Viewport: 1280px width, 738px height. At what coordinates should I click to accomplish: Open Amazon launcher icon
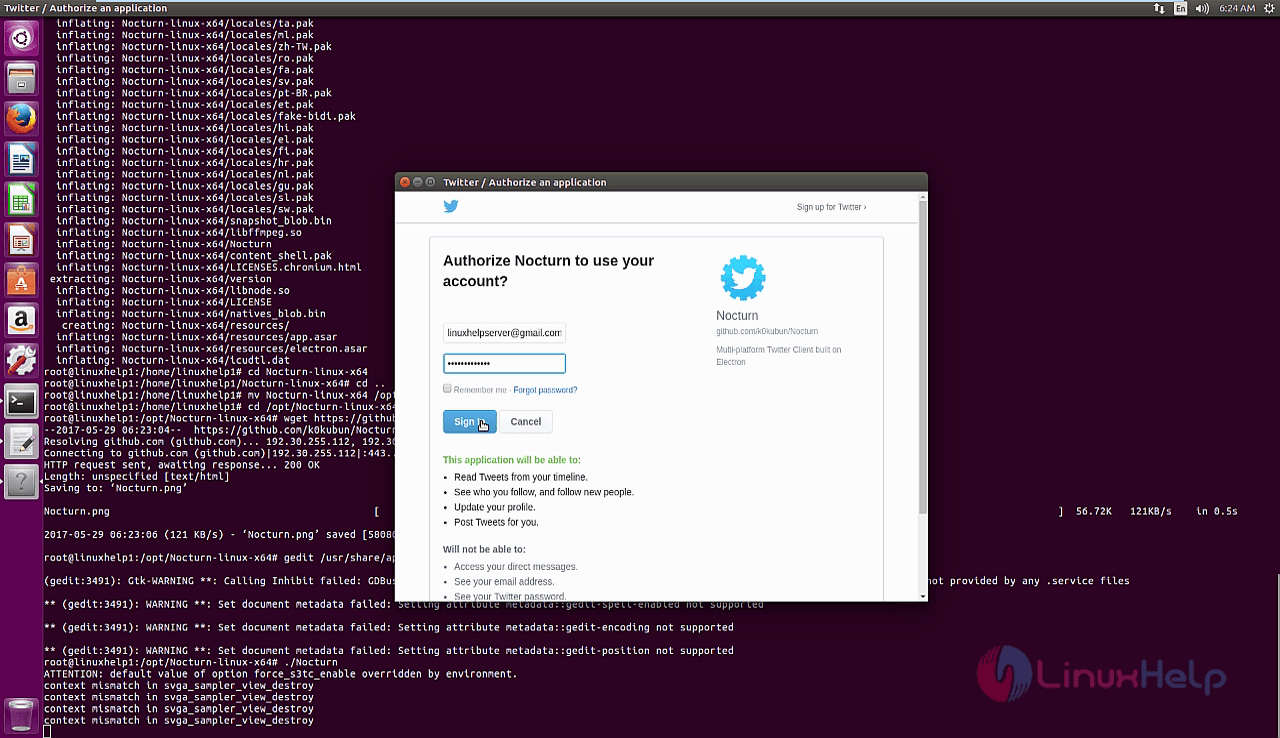[x=21, y=321]
